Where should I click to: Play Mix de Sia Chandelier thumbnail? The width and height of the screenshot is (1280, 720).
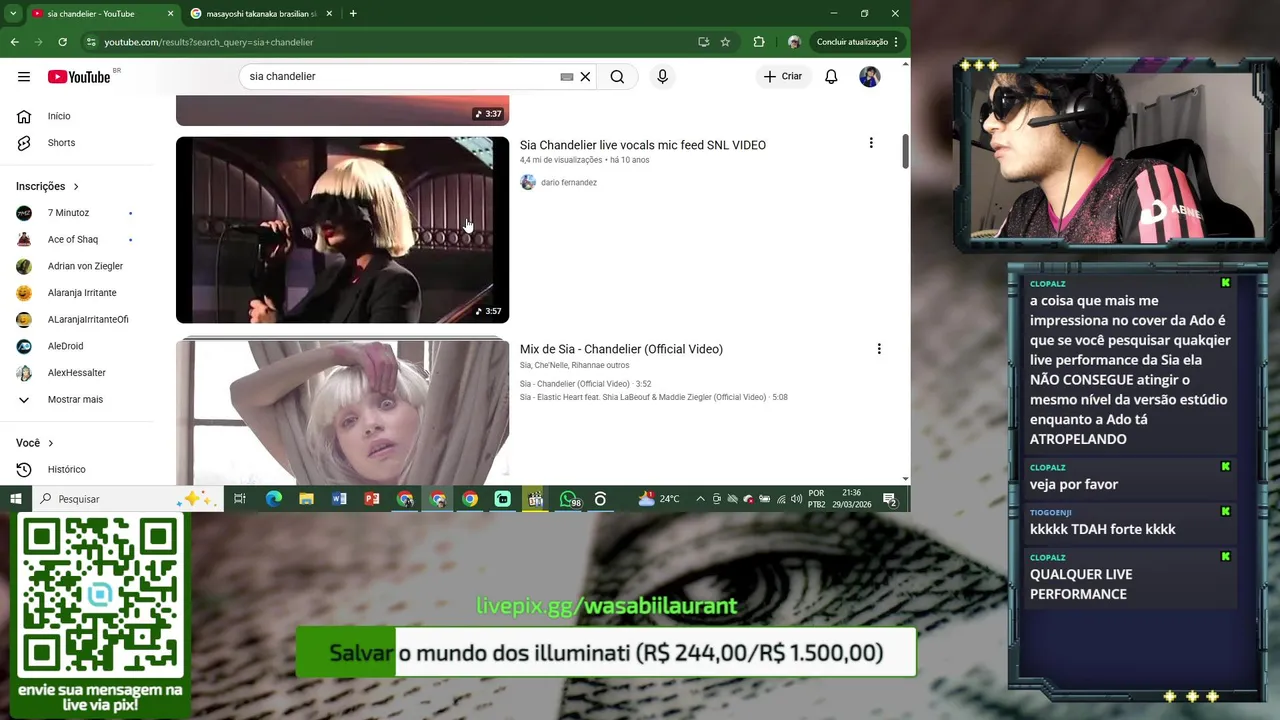pyautogui.click(x=342, y=412)
